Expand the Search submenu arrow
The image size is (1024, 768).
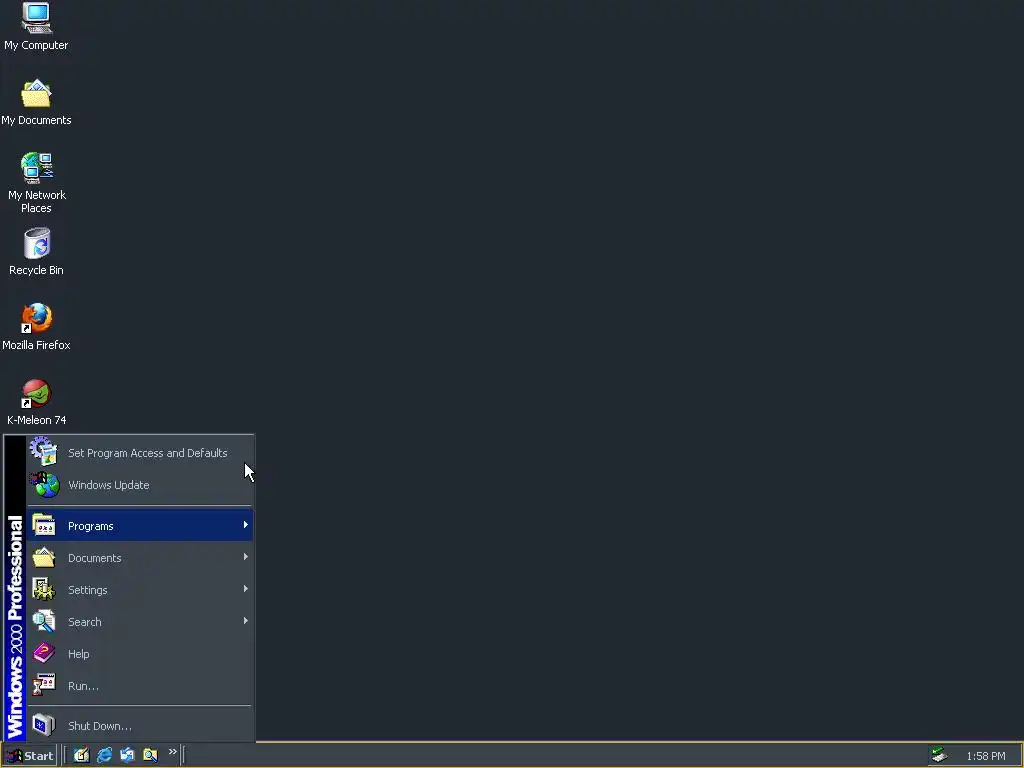(x=246, y=621)
